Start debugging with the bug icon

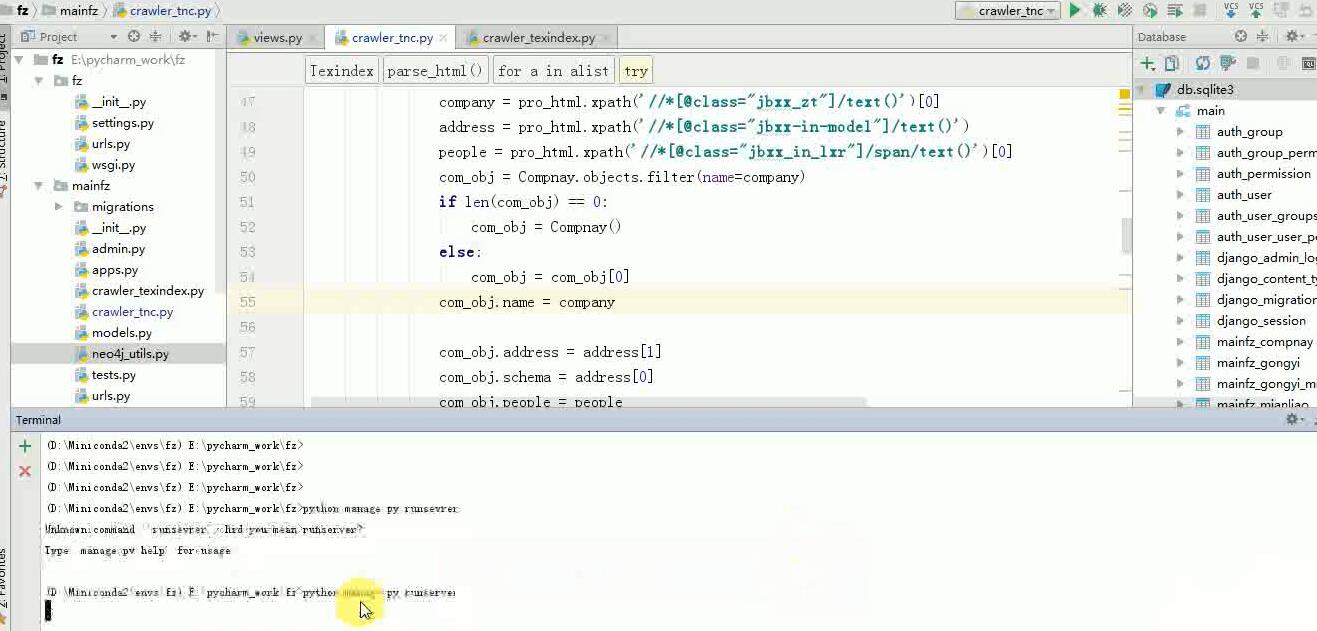1100,11
